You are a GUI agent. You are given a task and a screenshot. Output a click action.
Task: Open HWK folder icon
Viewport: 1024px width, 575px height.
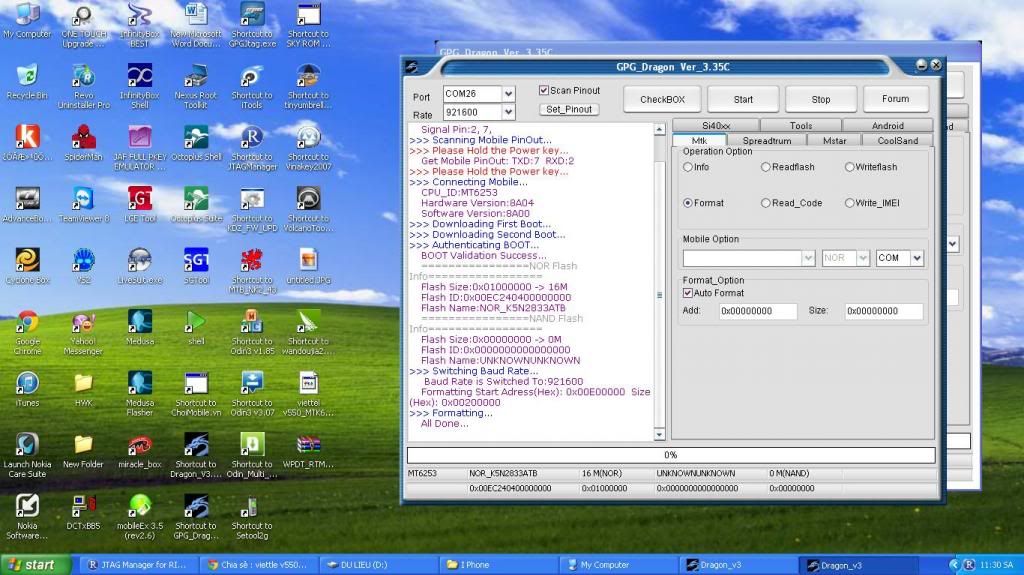click(84, 389)
